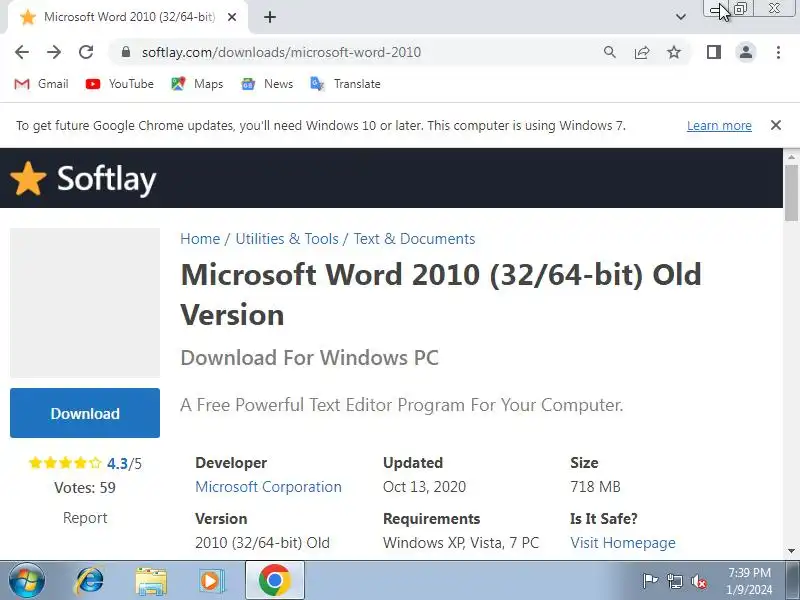
Task: Go to the Home breadcrumb
Action: pos(200,239)
